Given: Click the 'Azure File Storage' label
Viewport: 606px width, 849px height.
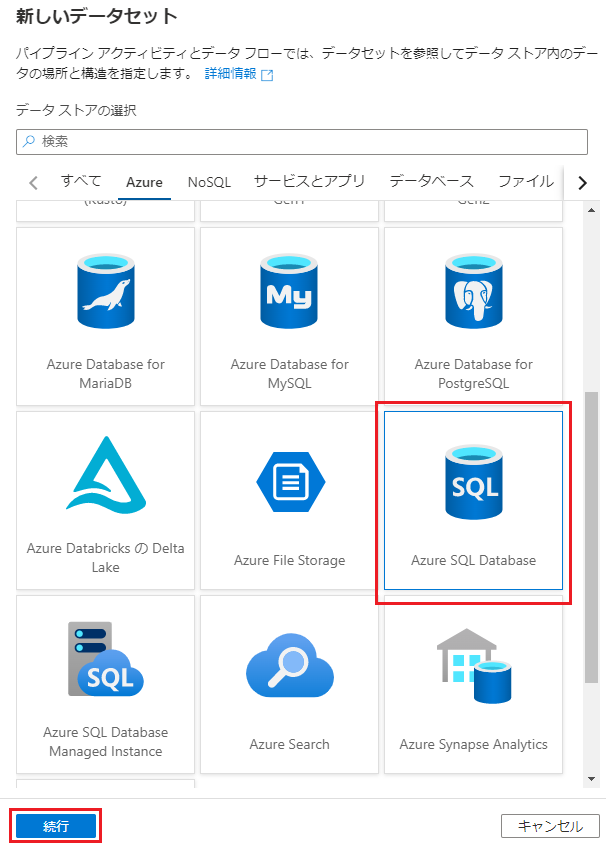Looking at the screenshot, I should [290, 560].
